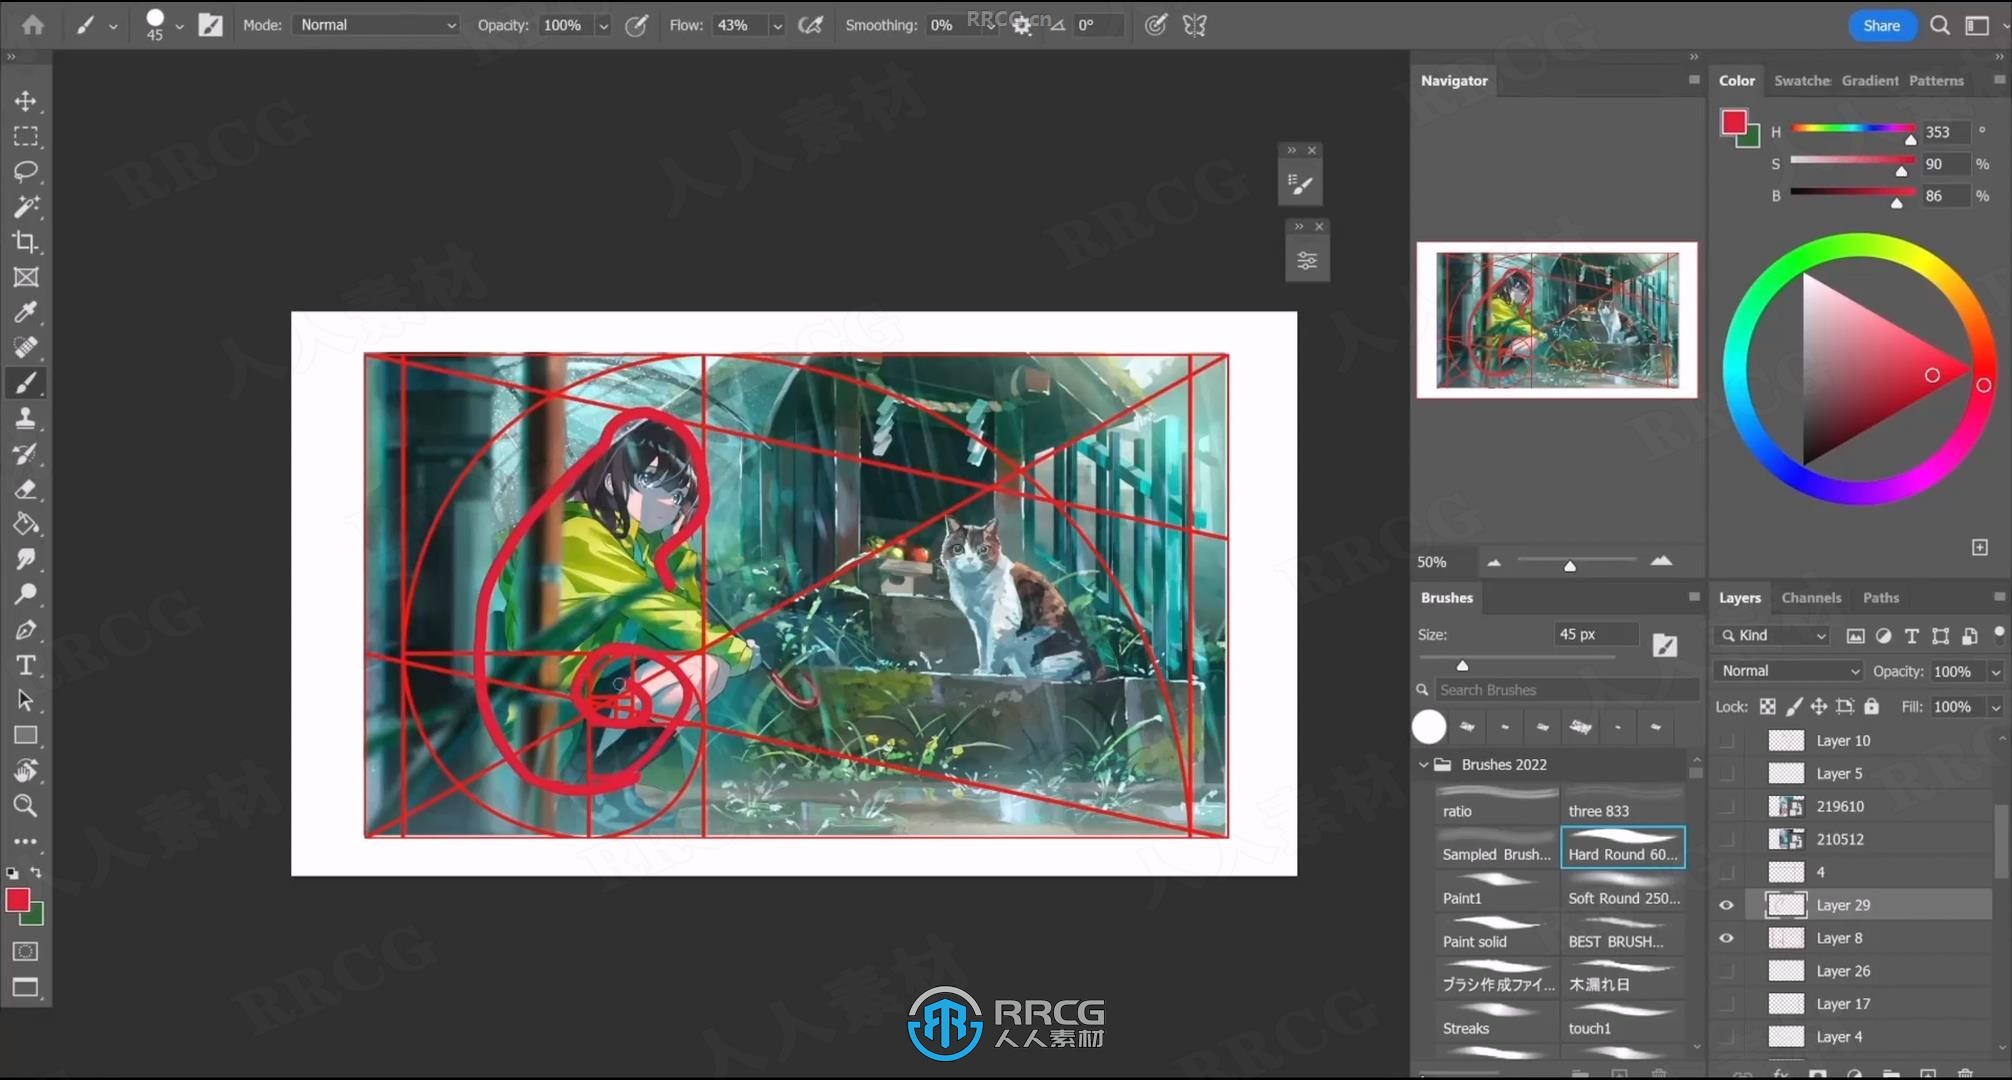Select the Lasso tool
The image size is (2012, 1080).
26,171
